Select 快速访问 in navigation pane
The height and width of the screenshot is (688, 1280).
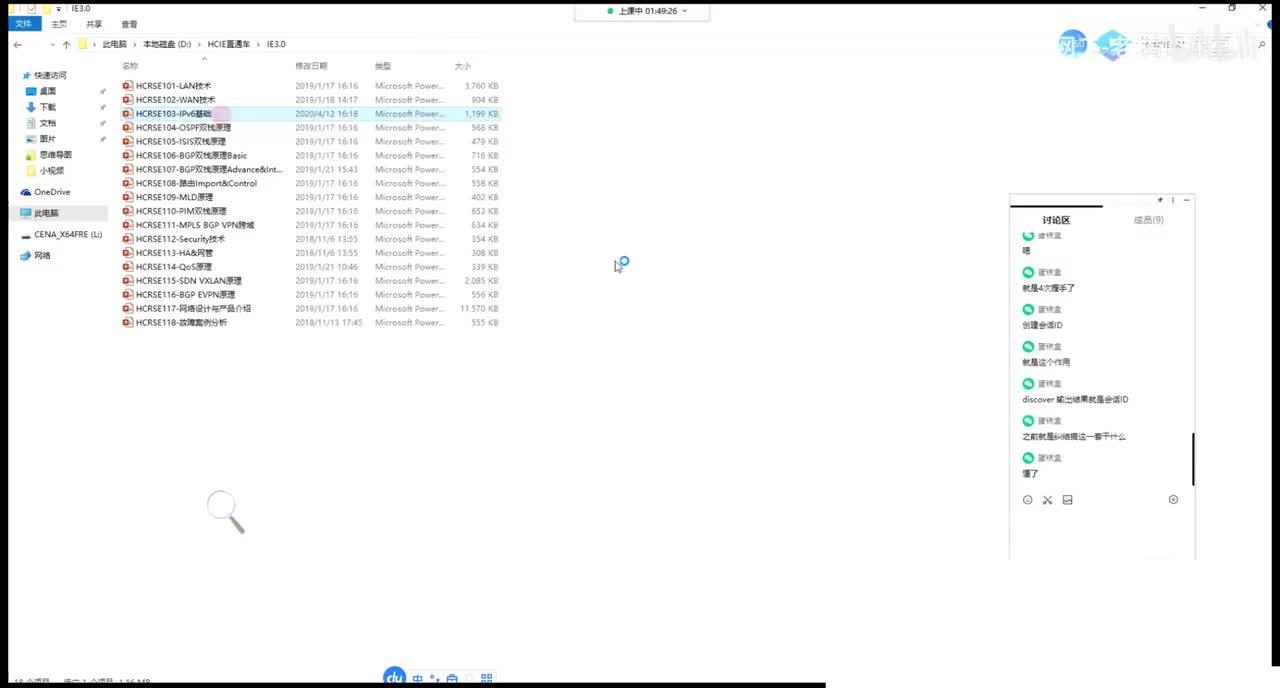[x=50, y=76]
